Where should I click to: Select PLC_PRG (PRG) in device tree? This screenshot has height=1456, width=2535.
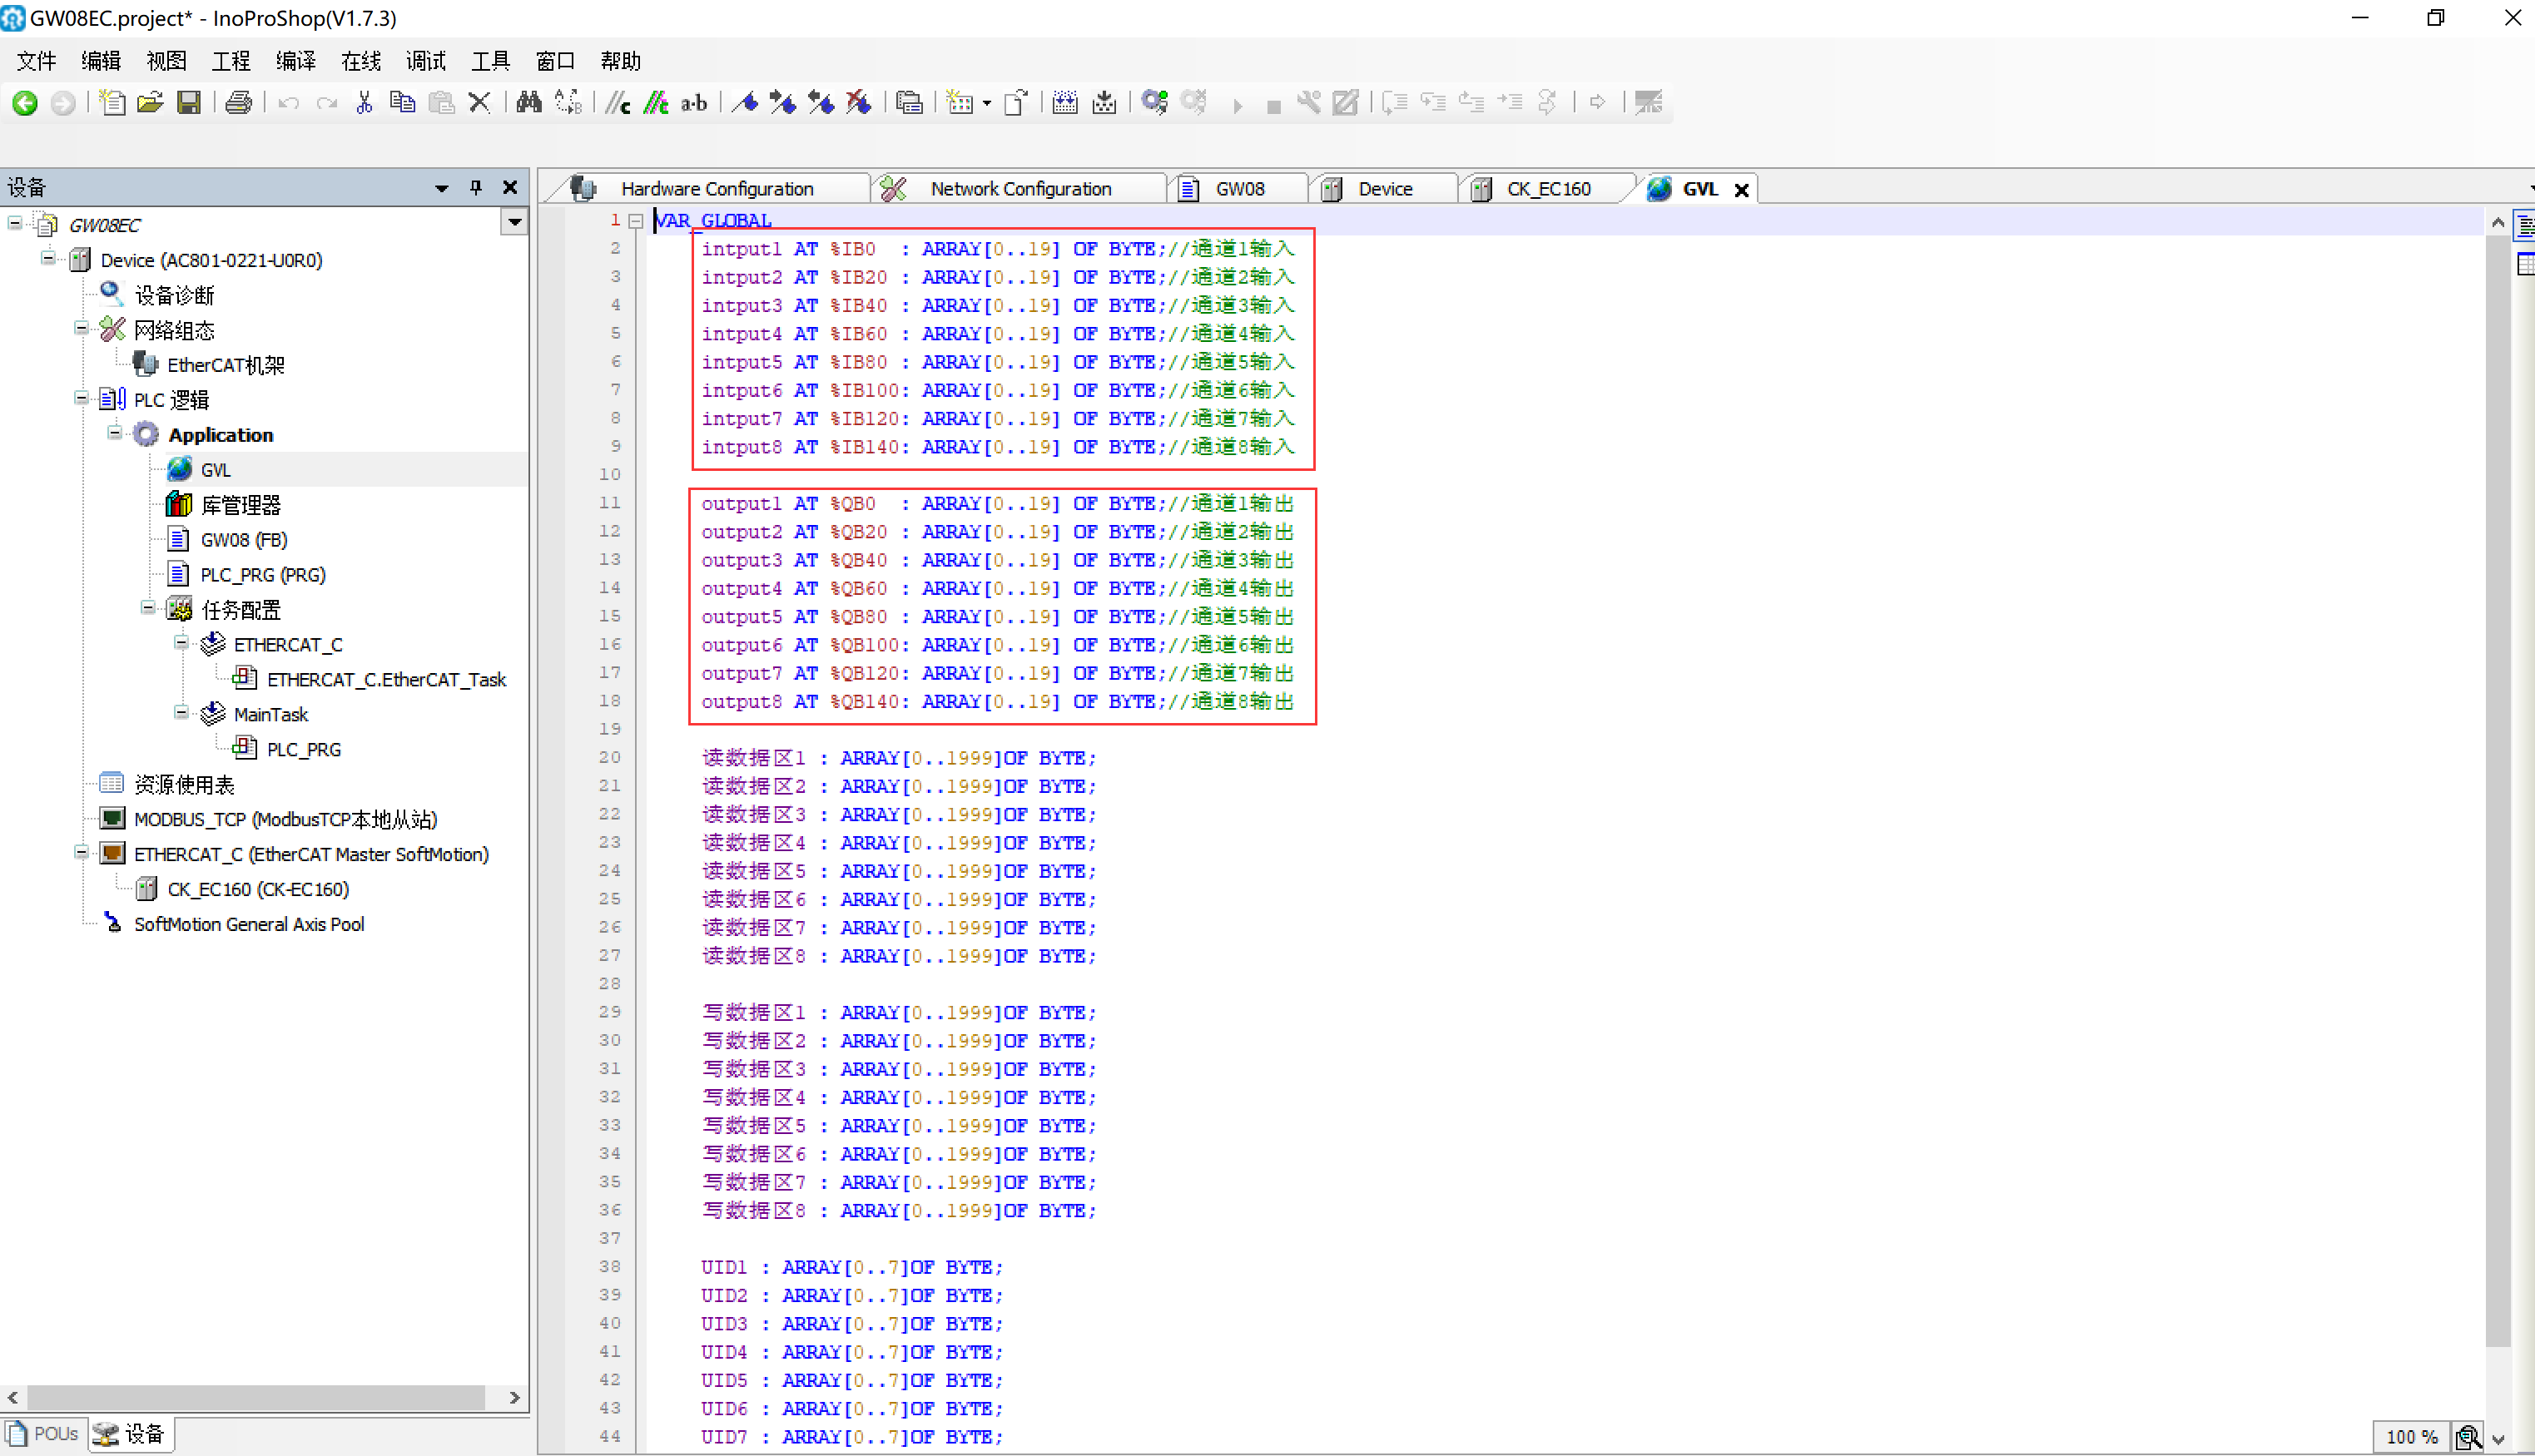click(x=262, y=575)
